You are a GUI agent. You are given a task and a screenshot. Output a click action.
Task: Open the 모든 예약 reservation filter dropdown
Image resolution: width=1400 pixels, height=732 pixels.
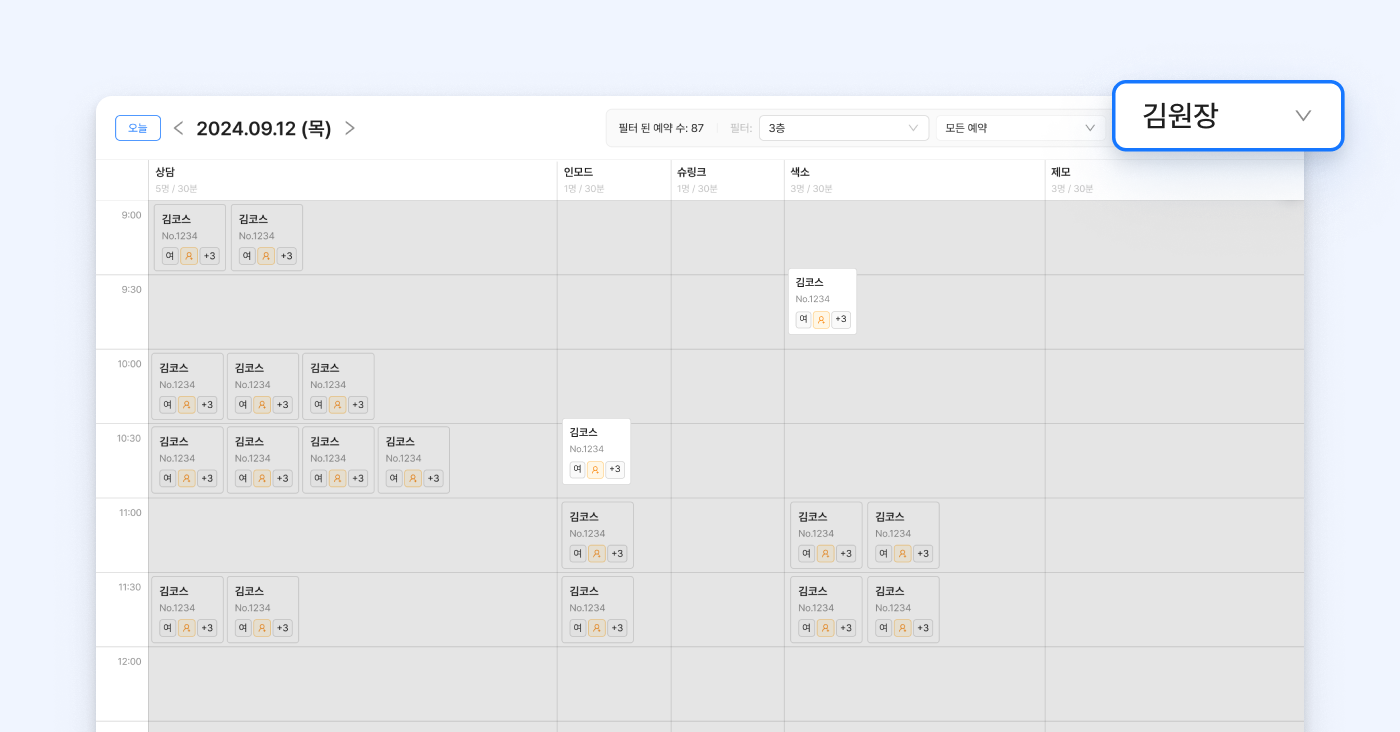[1019, 128]
